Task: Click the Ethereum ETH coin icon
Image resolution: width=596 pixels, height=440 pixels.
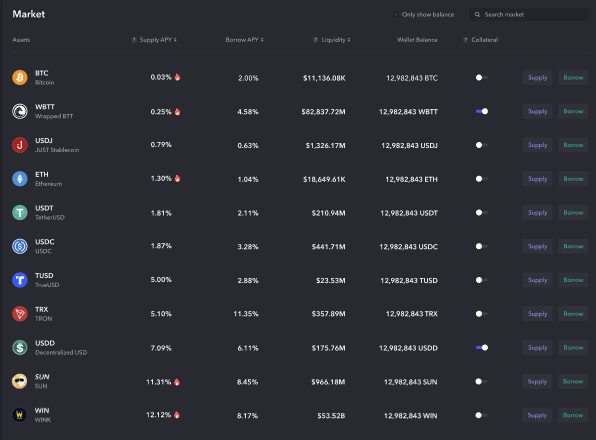Action: tap(20, 179)
